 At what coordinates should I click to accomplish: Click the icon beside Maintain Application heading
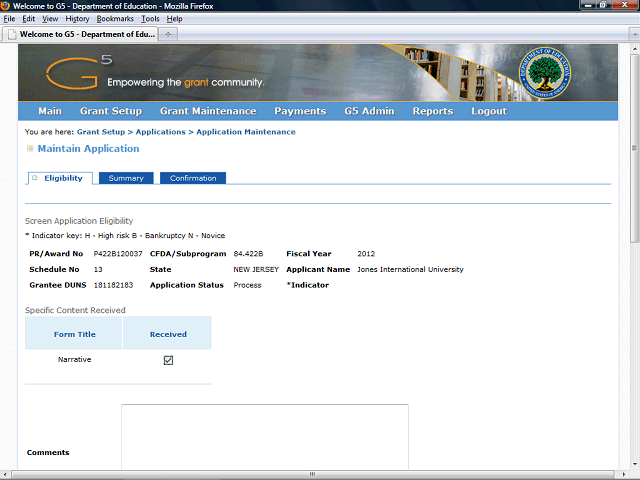pos(30,149)
